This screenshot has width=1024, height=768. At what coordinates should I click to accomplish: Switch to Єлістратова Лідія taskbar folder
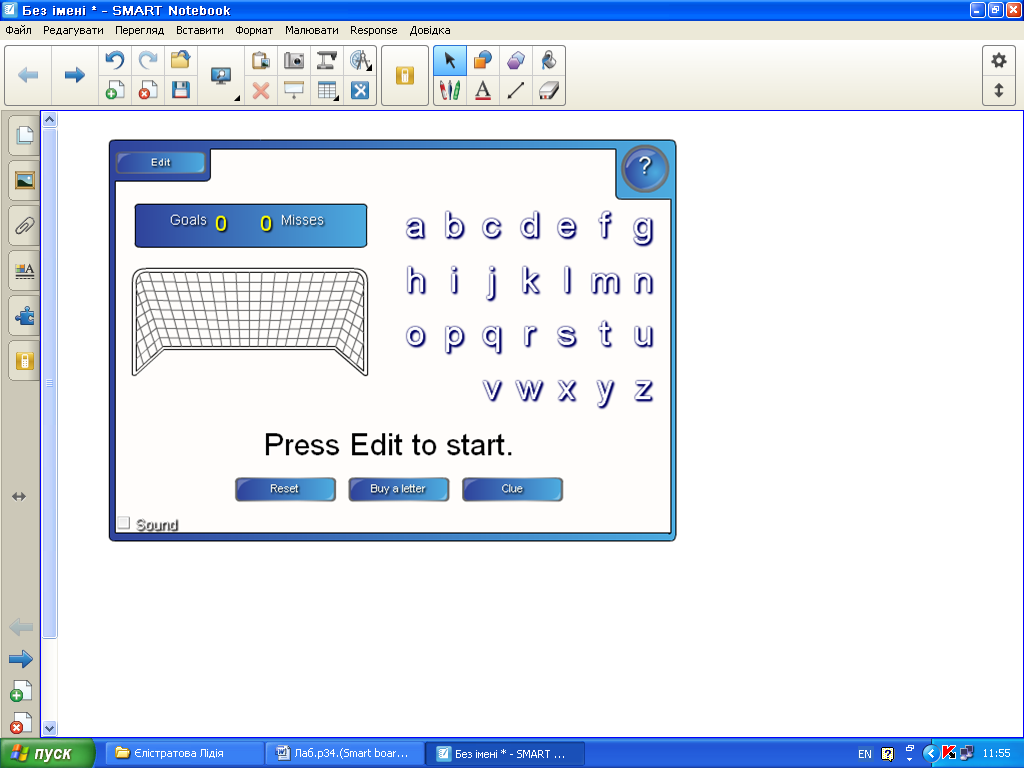(x=184, y=754)
